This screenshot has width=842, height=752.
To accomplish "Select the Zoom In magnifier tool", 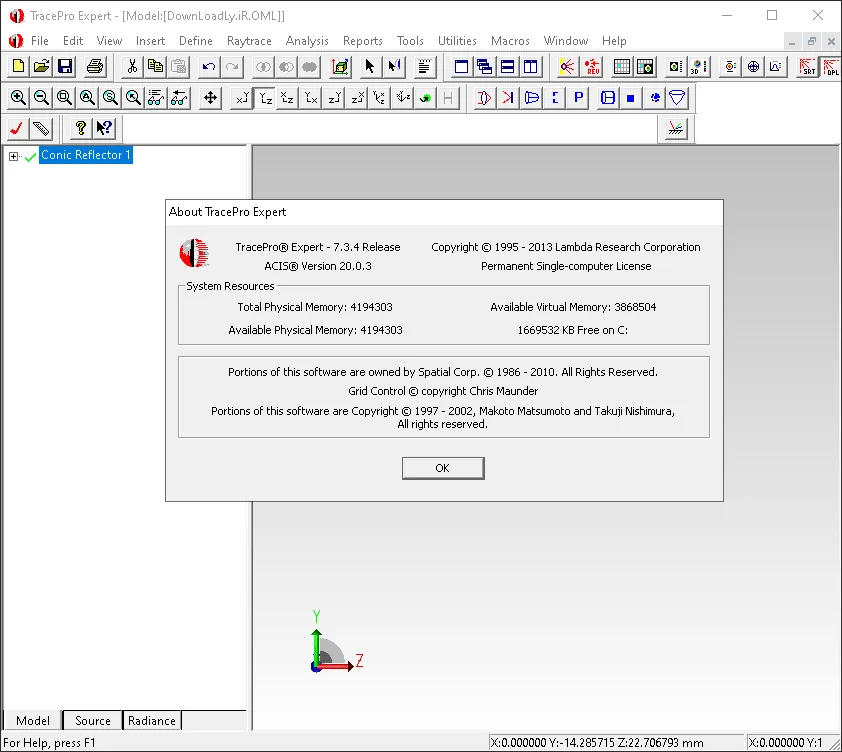I will [x=18, y=98].
